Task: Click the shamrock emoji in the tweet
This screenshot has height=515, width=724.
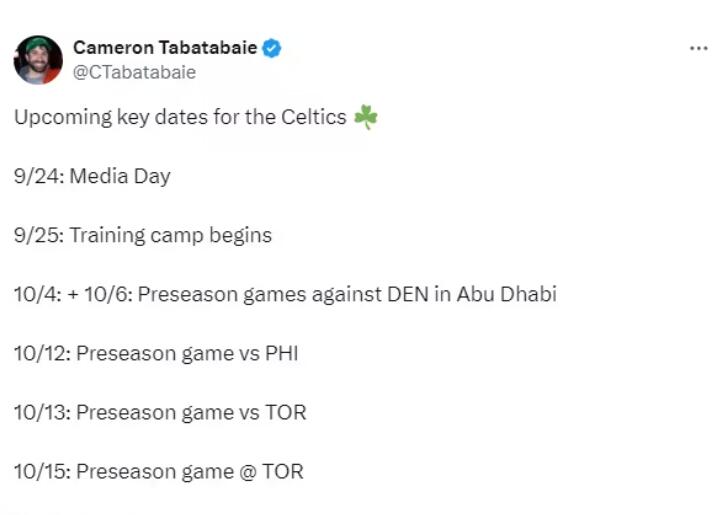Action: coord(366,118)
